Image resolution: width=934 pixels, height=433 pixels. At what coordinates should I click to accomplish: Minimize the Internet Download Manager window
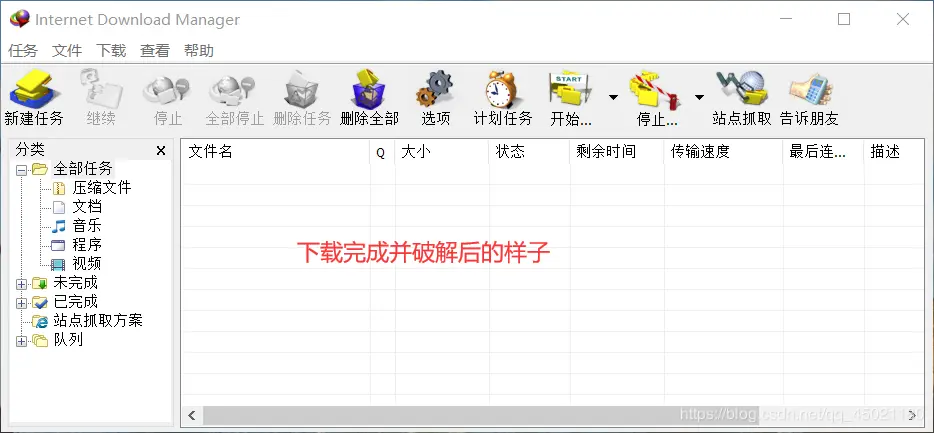(x=786, y=19)
